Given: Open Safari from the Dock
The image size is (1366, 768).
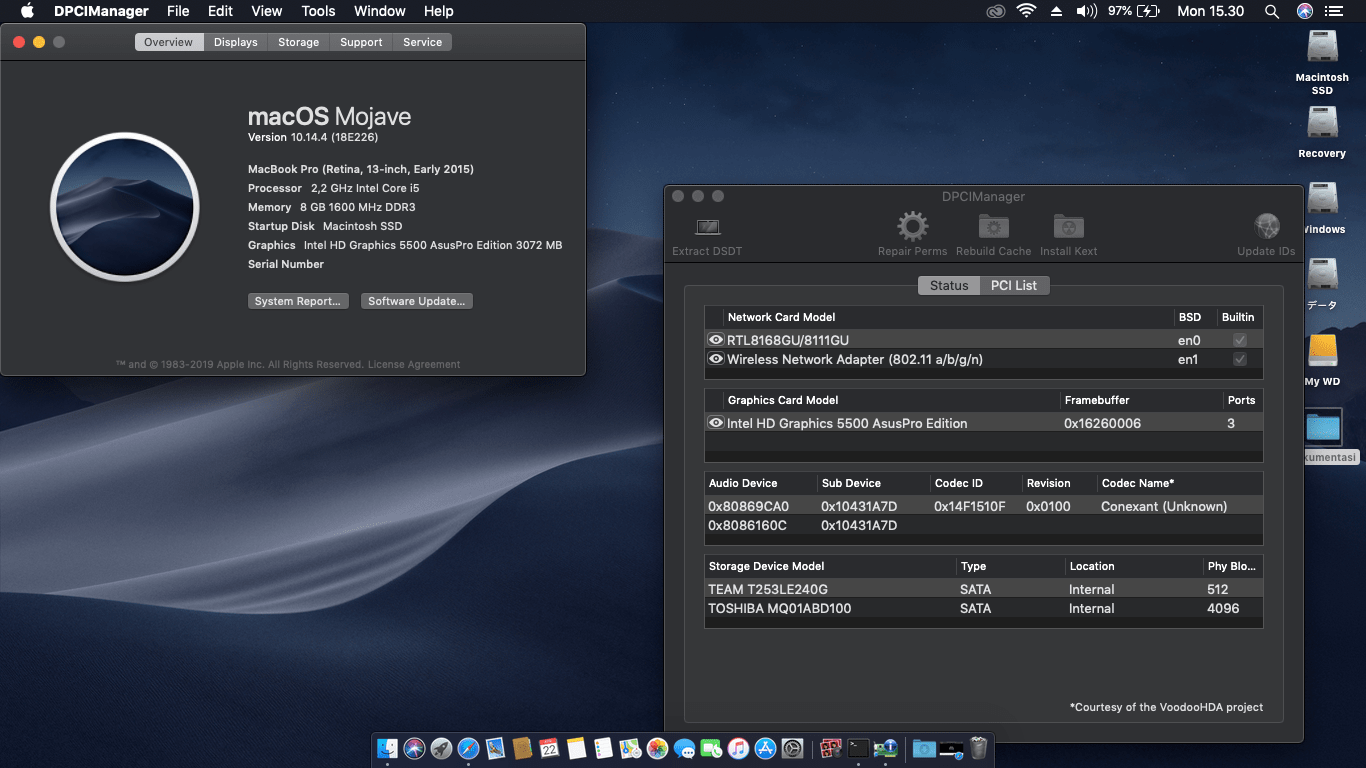Looking at the screenshot, I should (x=467, y=749).
